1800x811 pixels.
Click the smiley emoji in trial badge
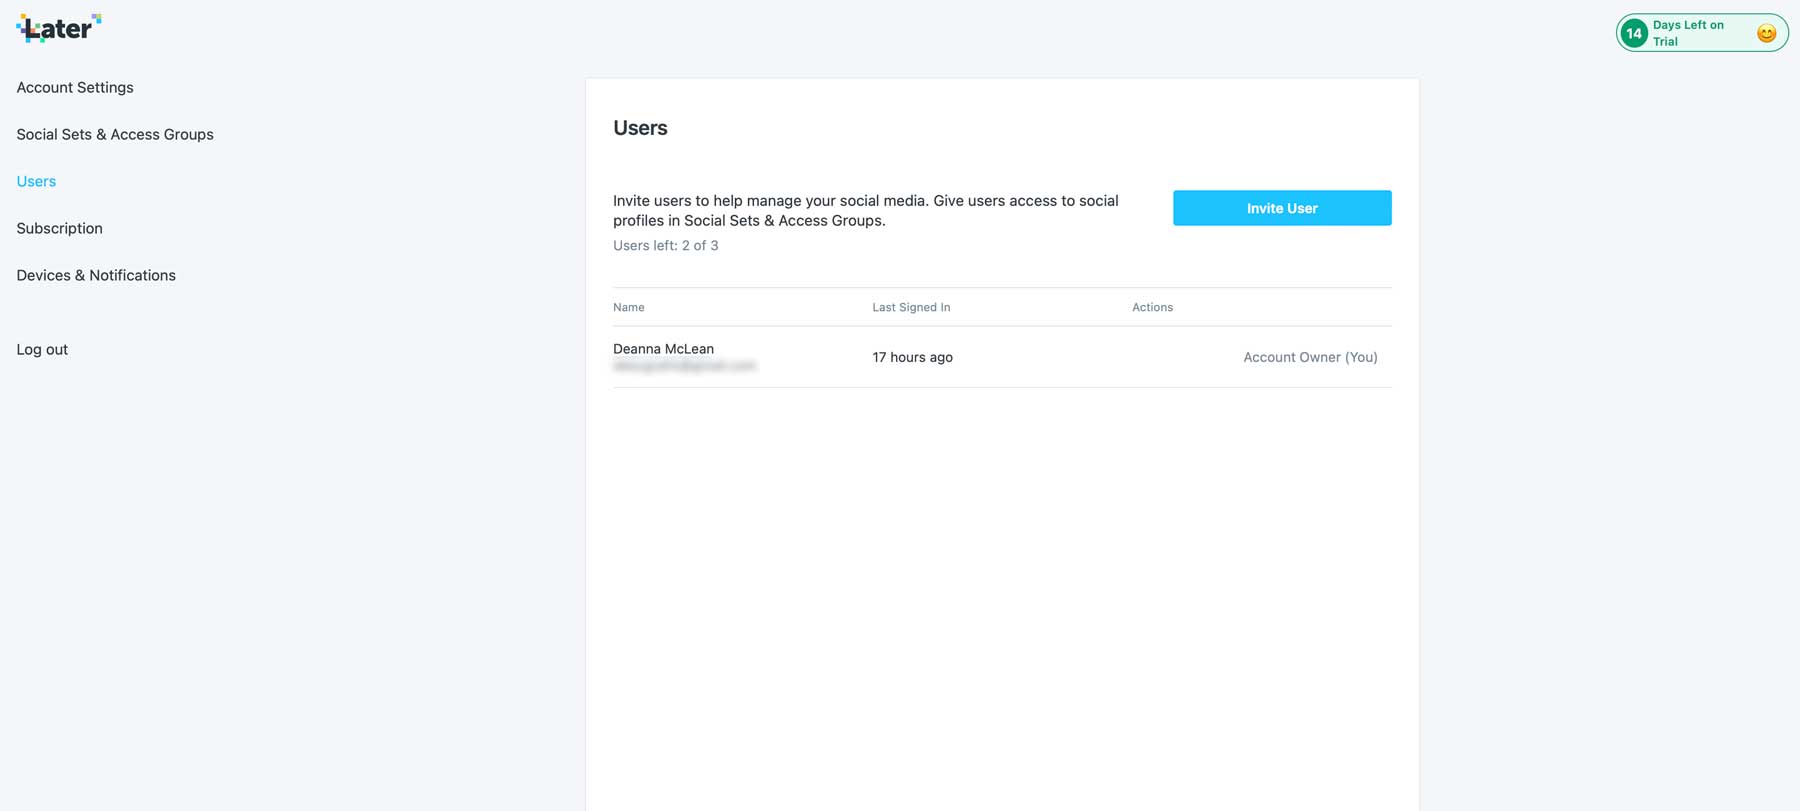[1766, 33]
